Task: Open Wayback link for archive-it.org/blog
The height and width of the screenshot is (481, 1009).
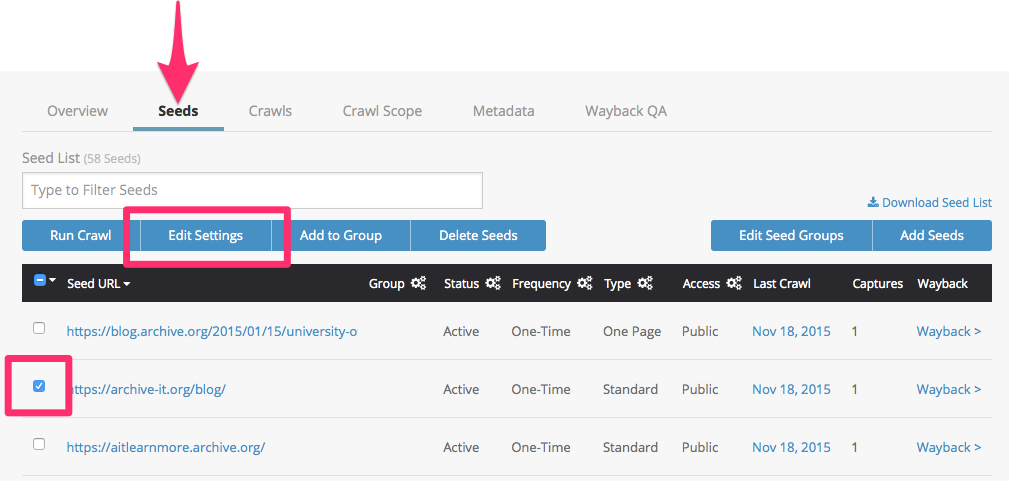Action: [948, 389]
